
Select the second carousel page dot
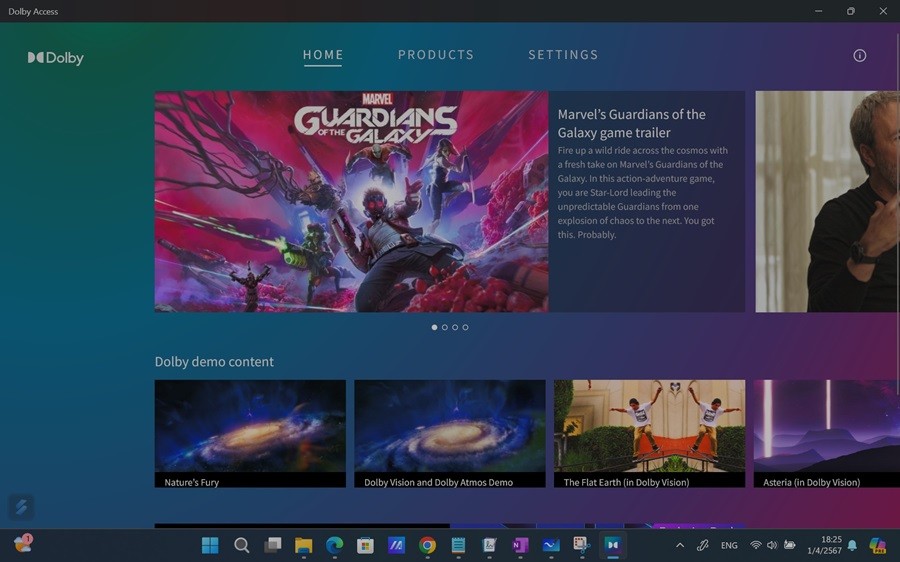(444, 327)
